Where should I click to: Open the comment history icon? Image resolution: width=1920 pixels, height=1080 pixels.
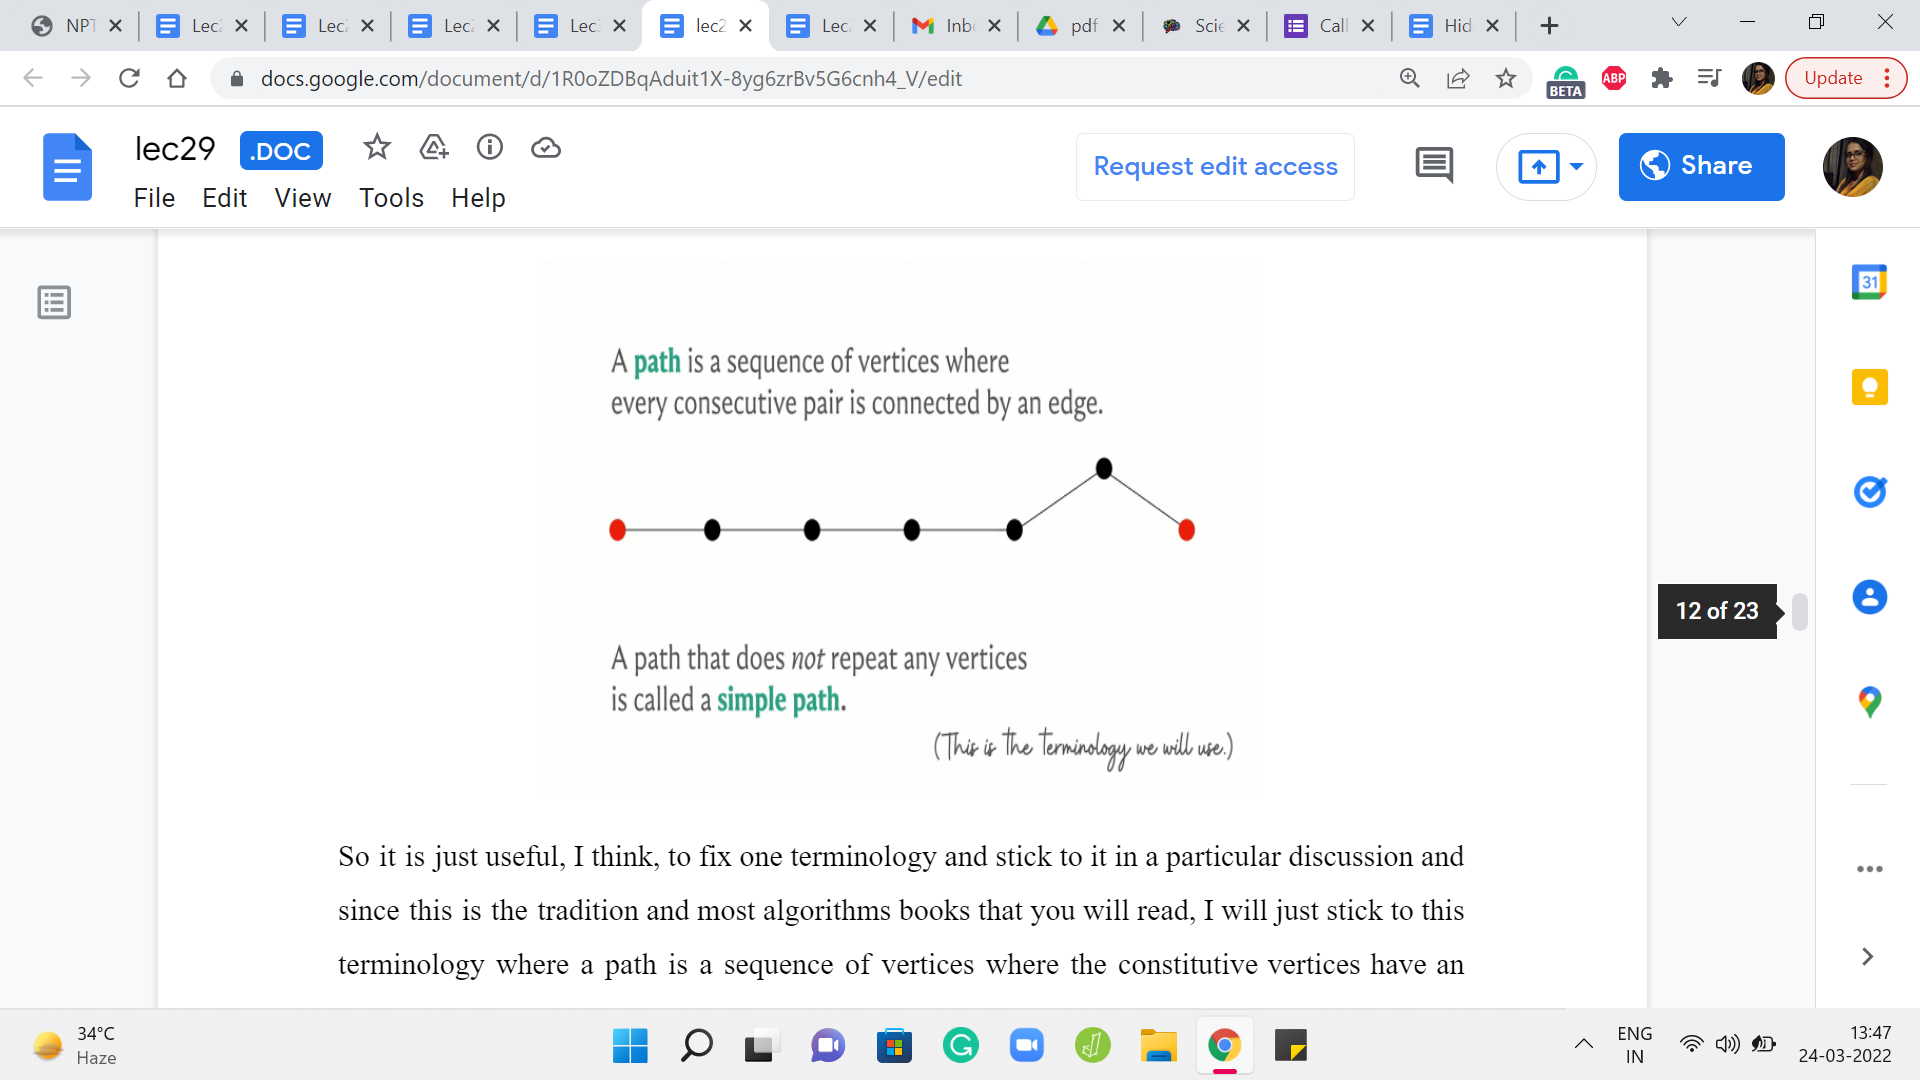[1434, 166]
